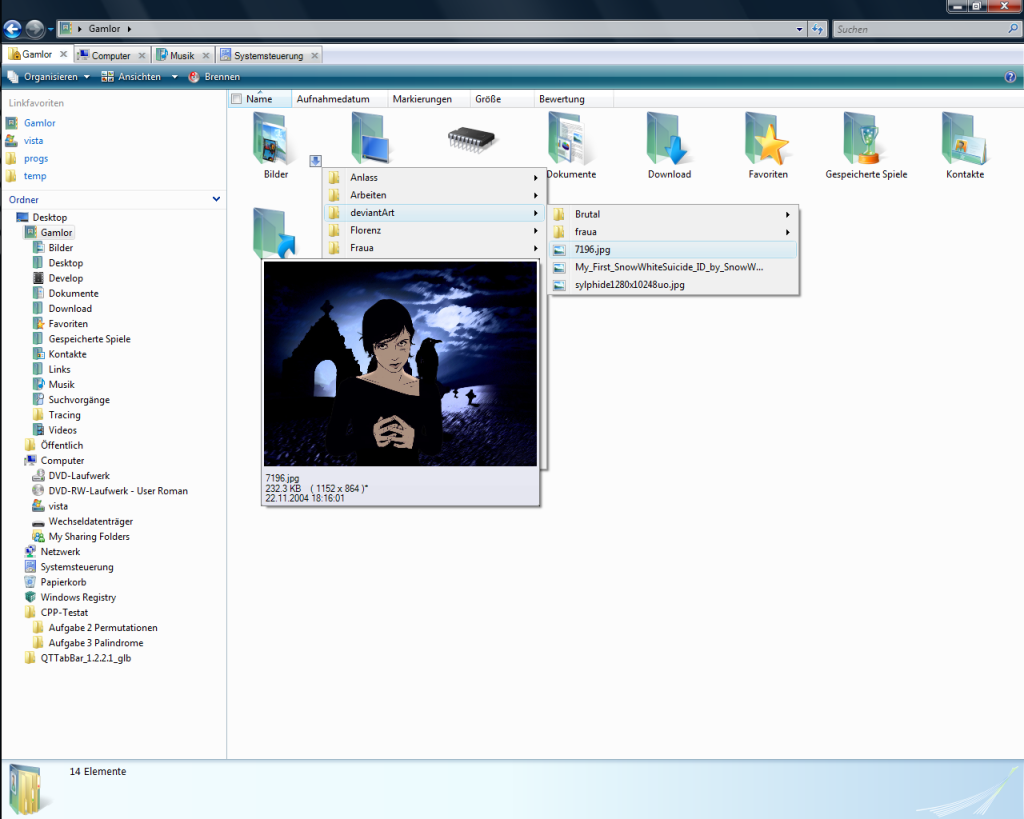Open My_First_SnowWhiteSuicide_ID file entry

tap(673, 267)
